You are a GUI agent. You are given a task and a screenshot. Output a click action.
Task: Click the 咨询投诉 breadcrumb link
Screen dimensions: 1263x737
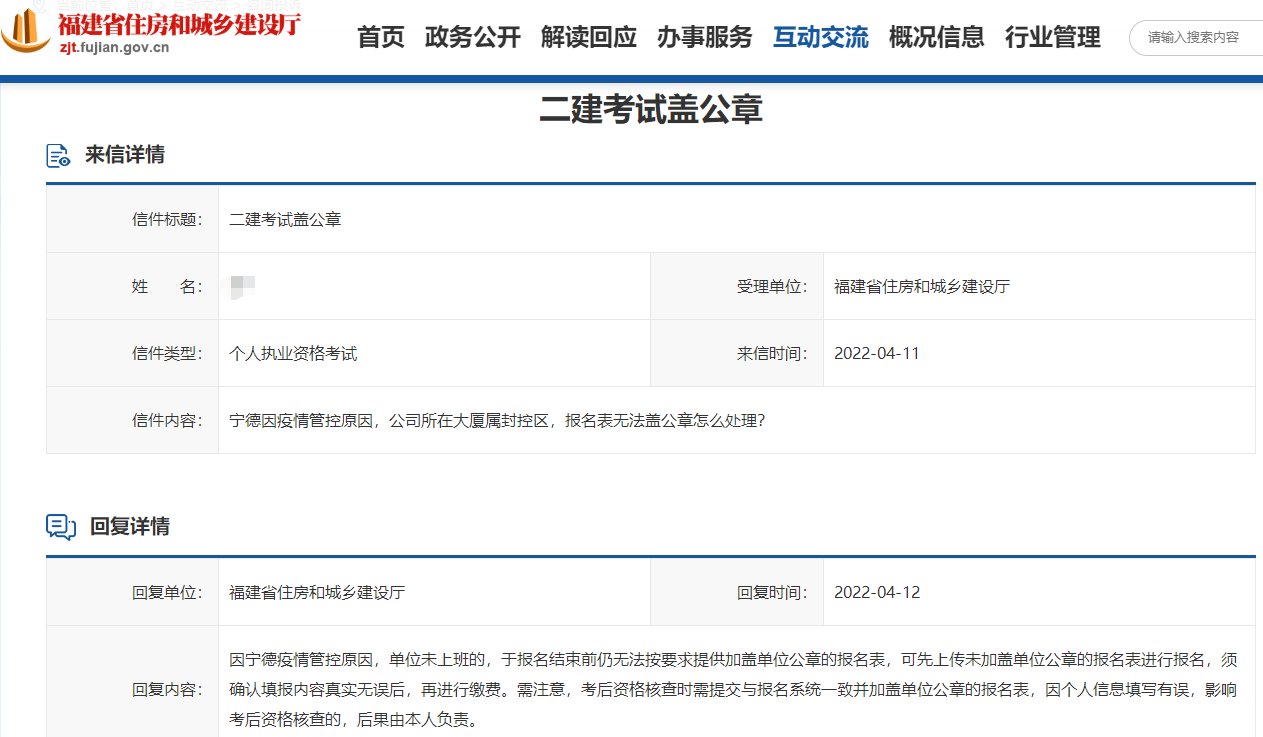pos(277,5)
